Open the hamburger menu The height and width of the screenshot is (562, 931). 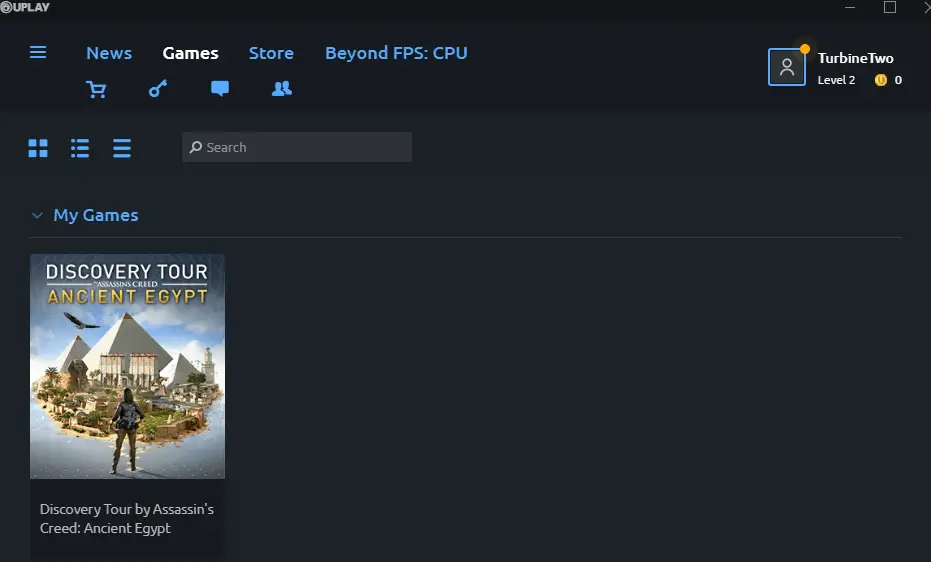[38, 52]
